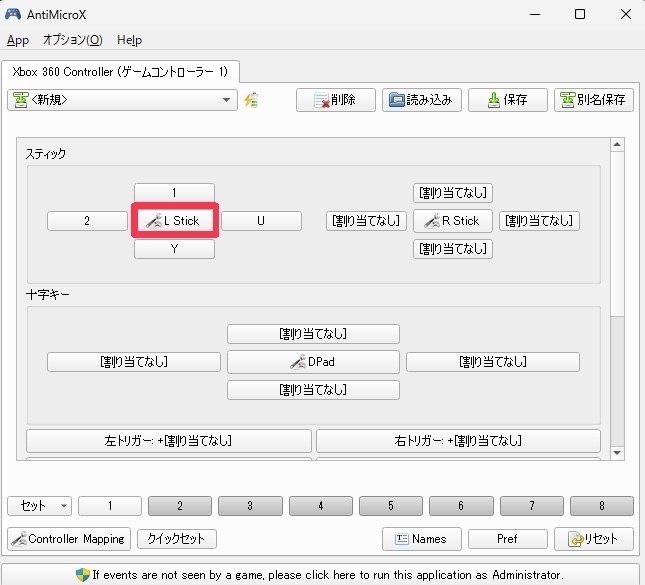The width and height of the screenshot is (645, 585).
Task: Open the App menu
Action: pyautogui.click(x=18, y=40)
